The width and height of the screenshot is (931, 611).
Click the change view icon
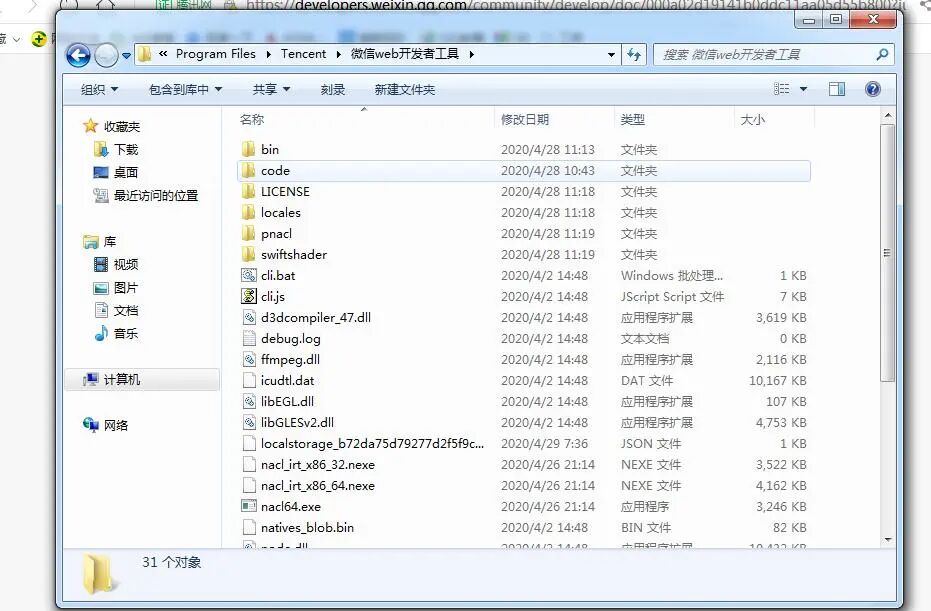tap(781, 89)
